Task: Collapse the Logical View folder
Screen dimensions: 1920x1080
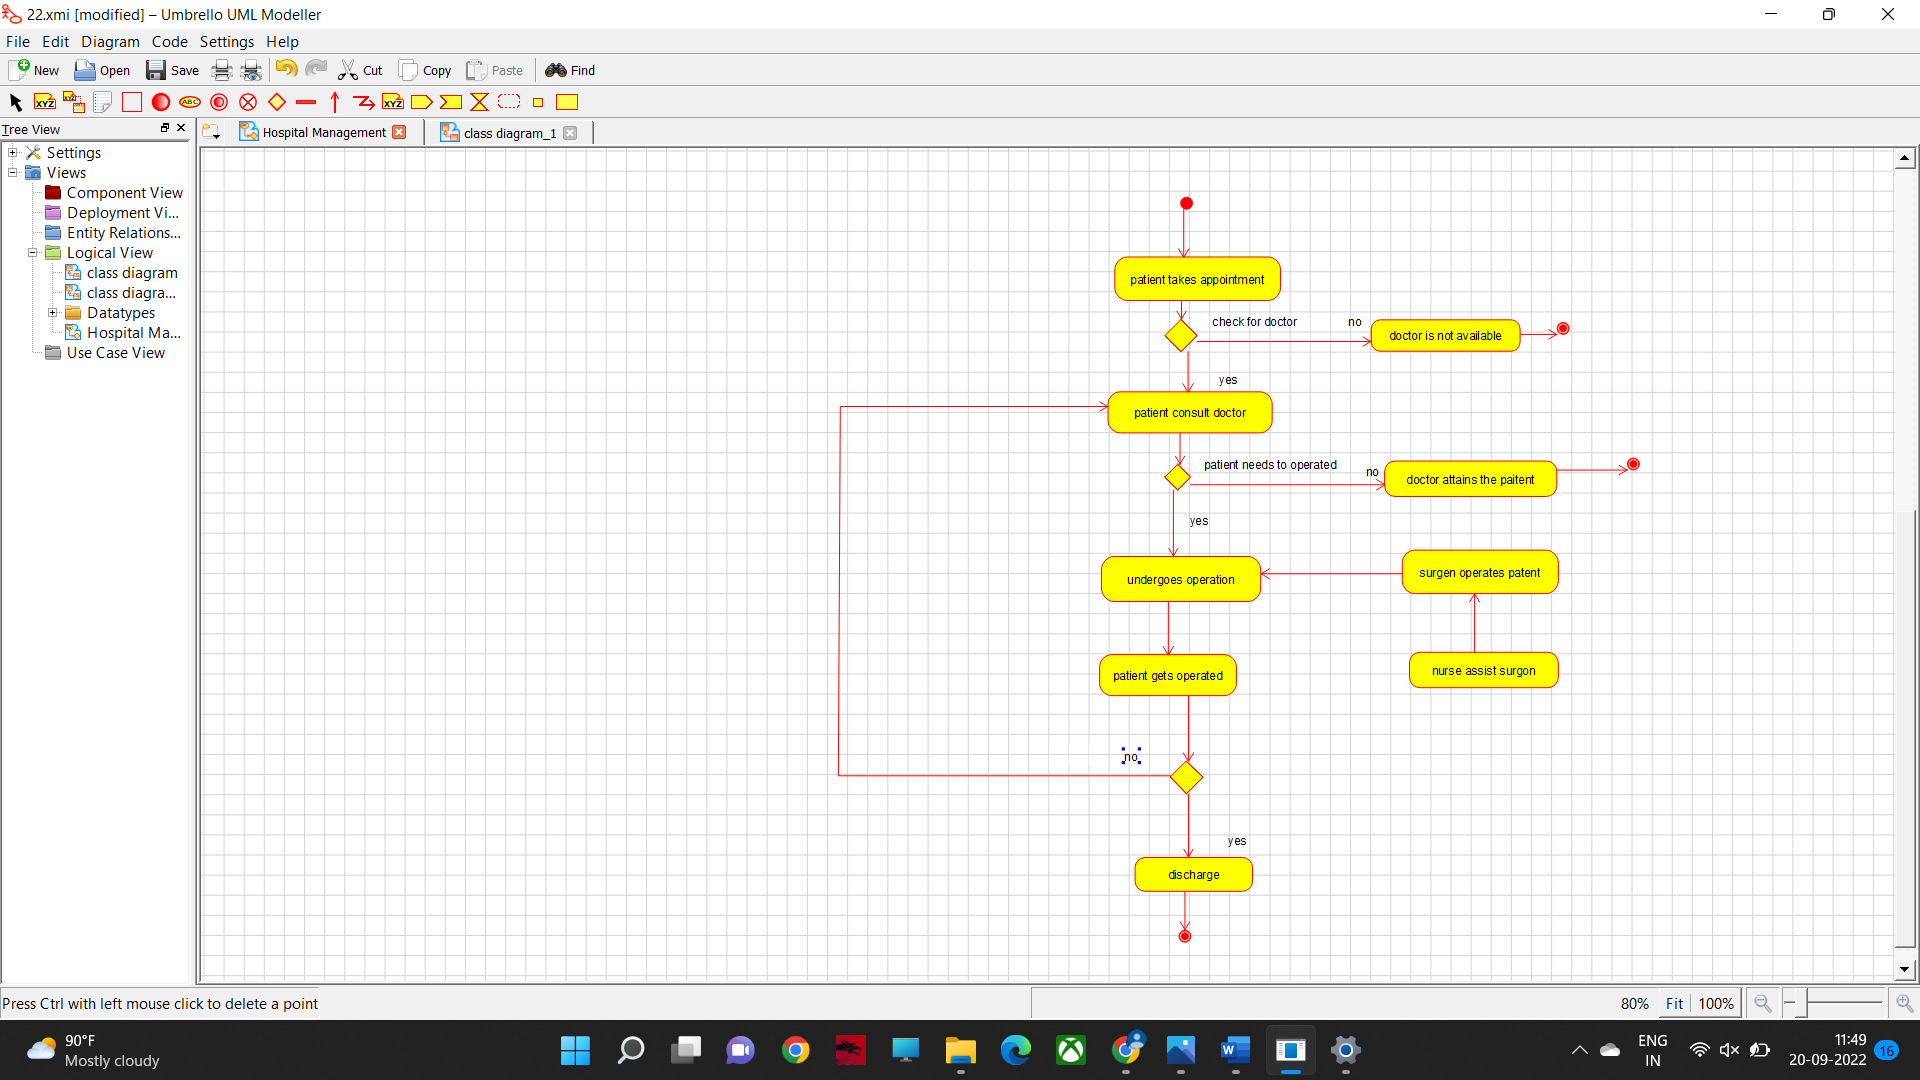Action: [33, 253]
